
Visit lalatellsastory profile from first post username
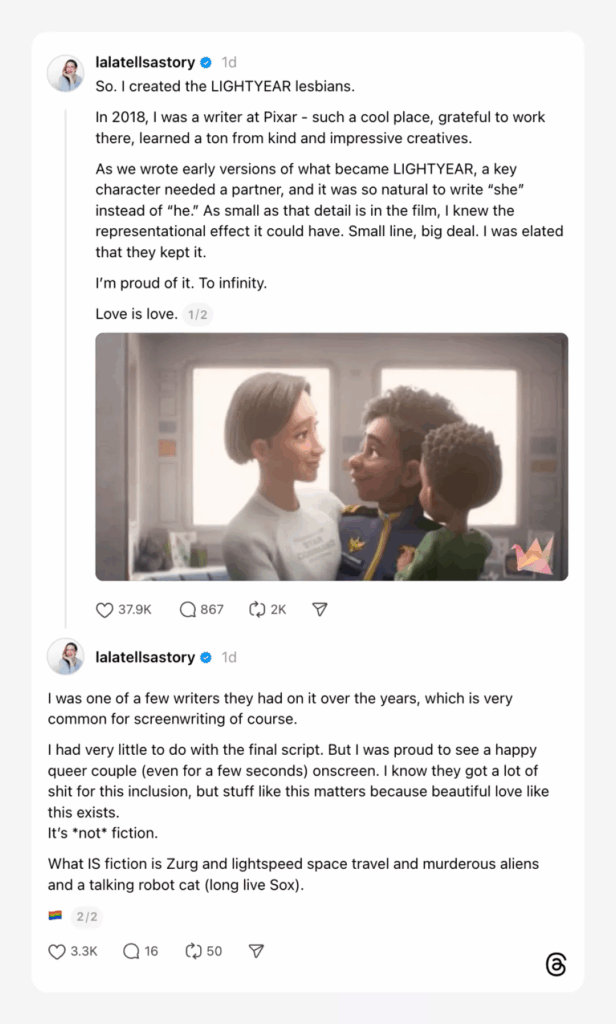click(145, 62)
